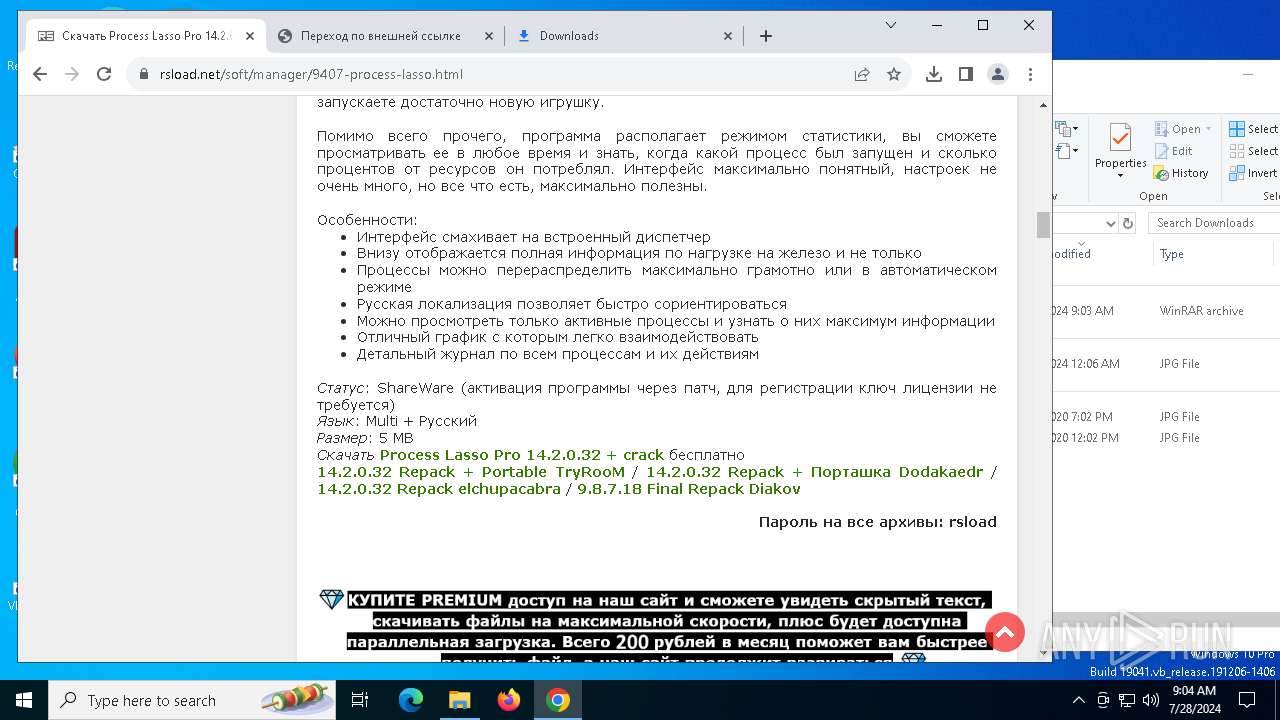This screenshot has width=1280, height=720.
Task: Bookmark this page with the star icon
Action: (894, 74)
